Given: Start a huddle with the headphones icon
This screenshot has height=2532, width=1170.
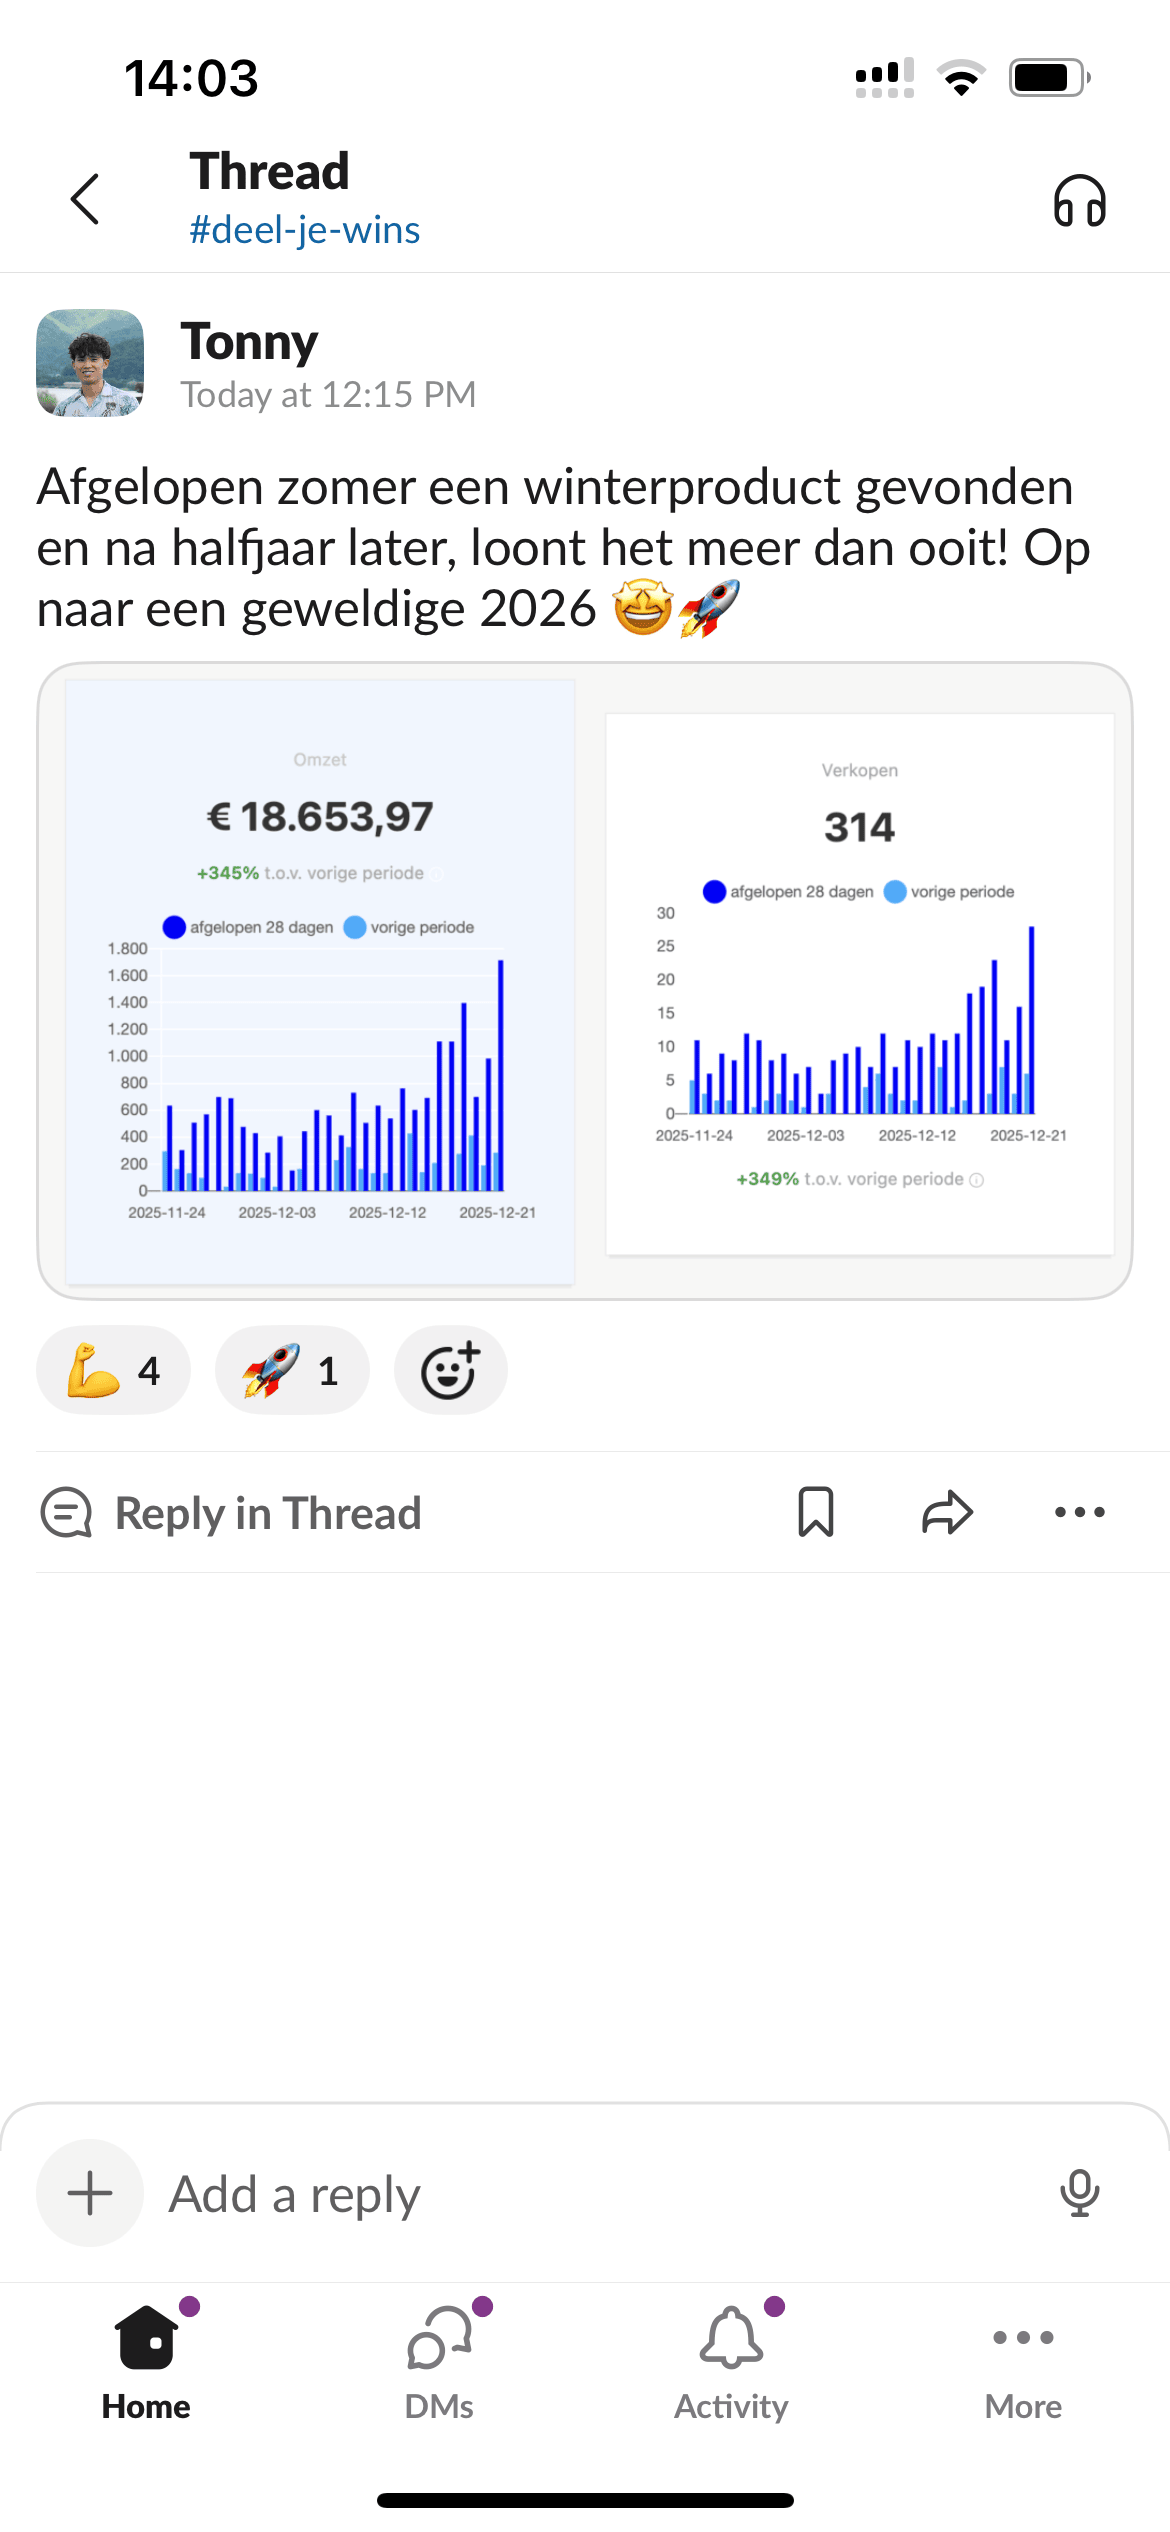Looking at the screenshot, I should pos(1079,201).
